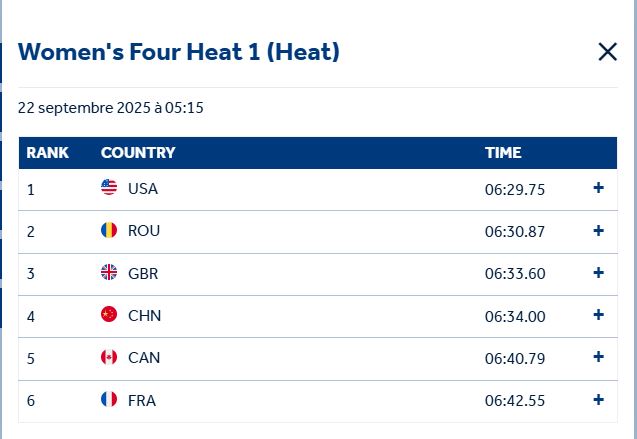Expand the USA row details
The image size is (637, 439).
pos(598,188)
